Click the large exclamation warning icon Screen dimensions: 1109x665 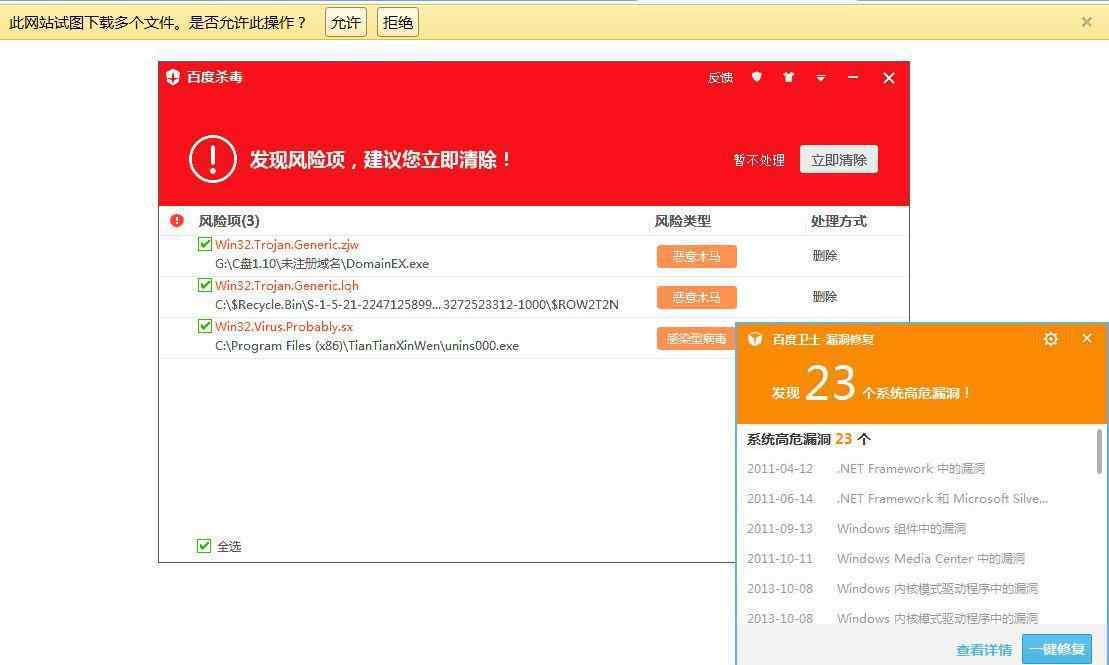[213, 159]
